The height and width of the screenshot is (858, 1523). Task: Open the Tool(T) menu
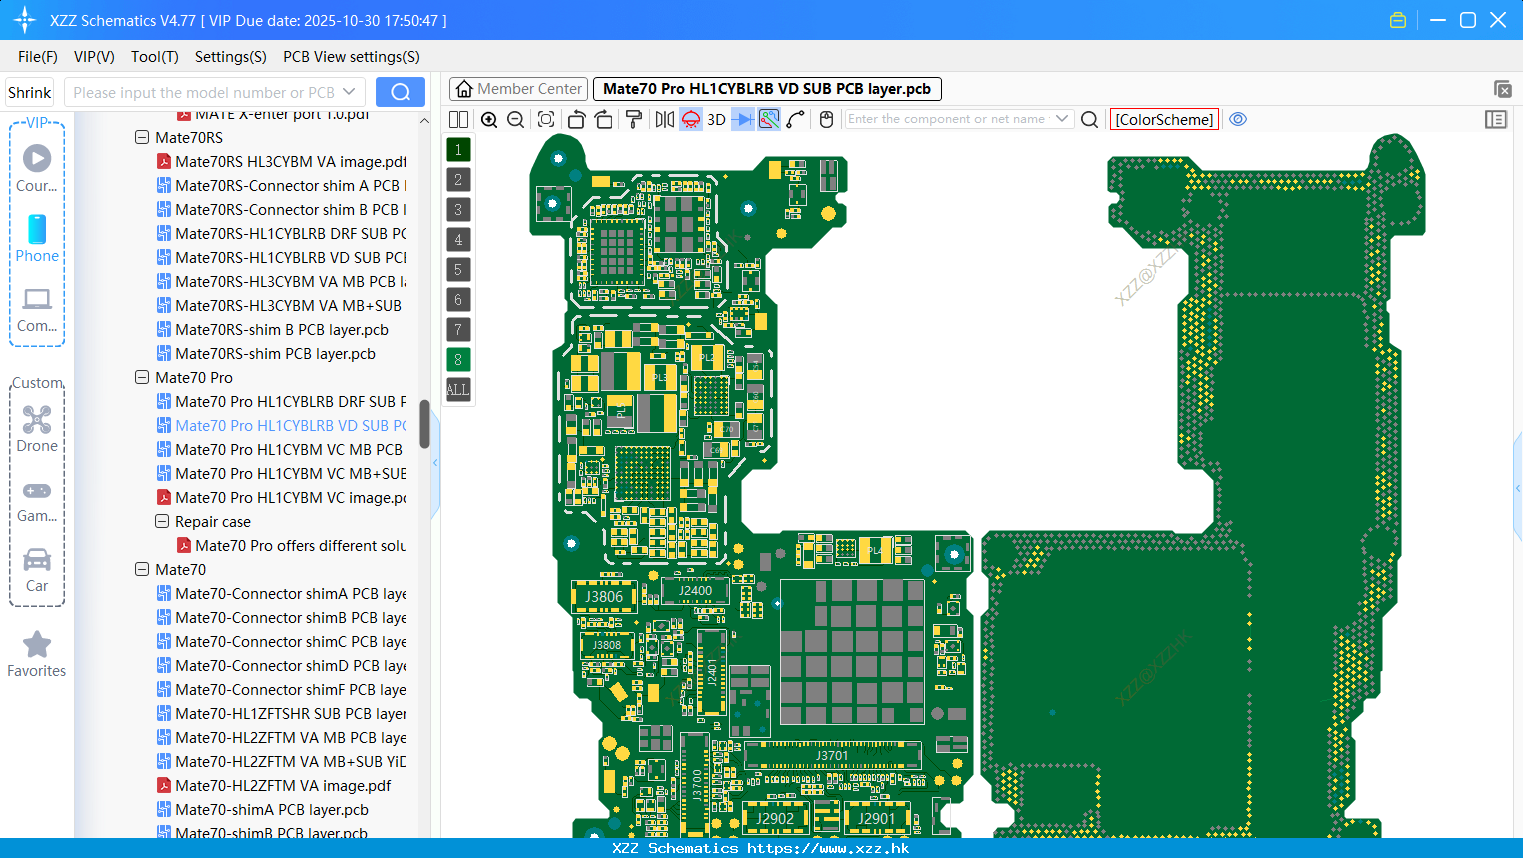tap(155, 57)
